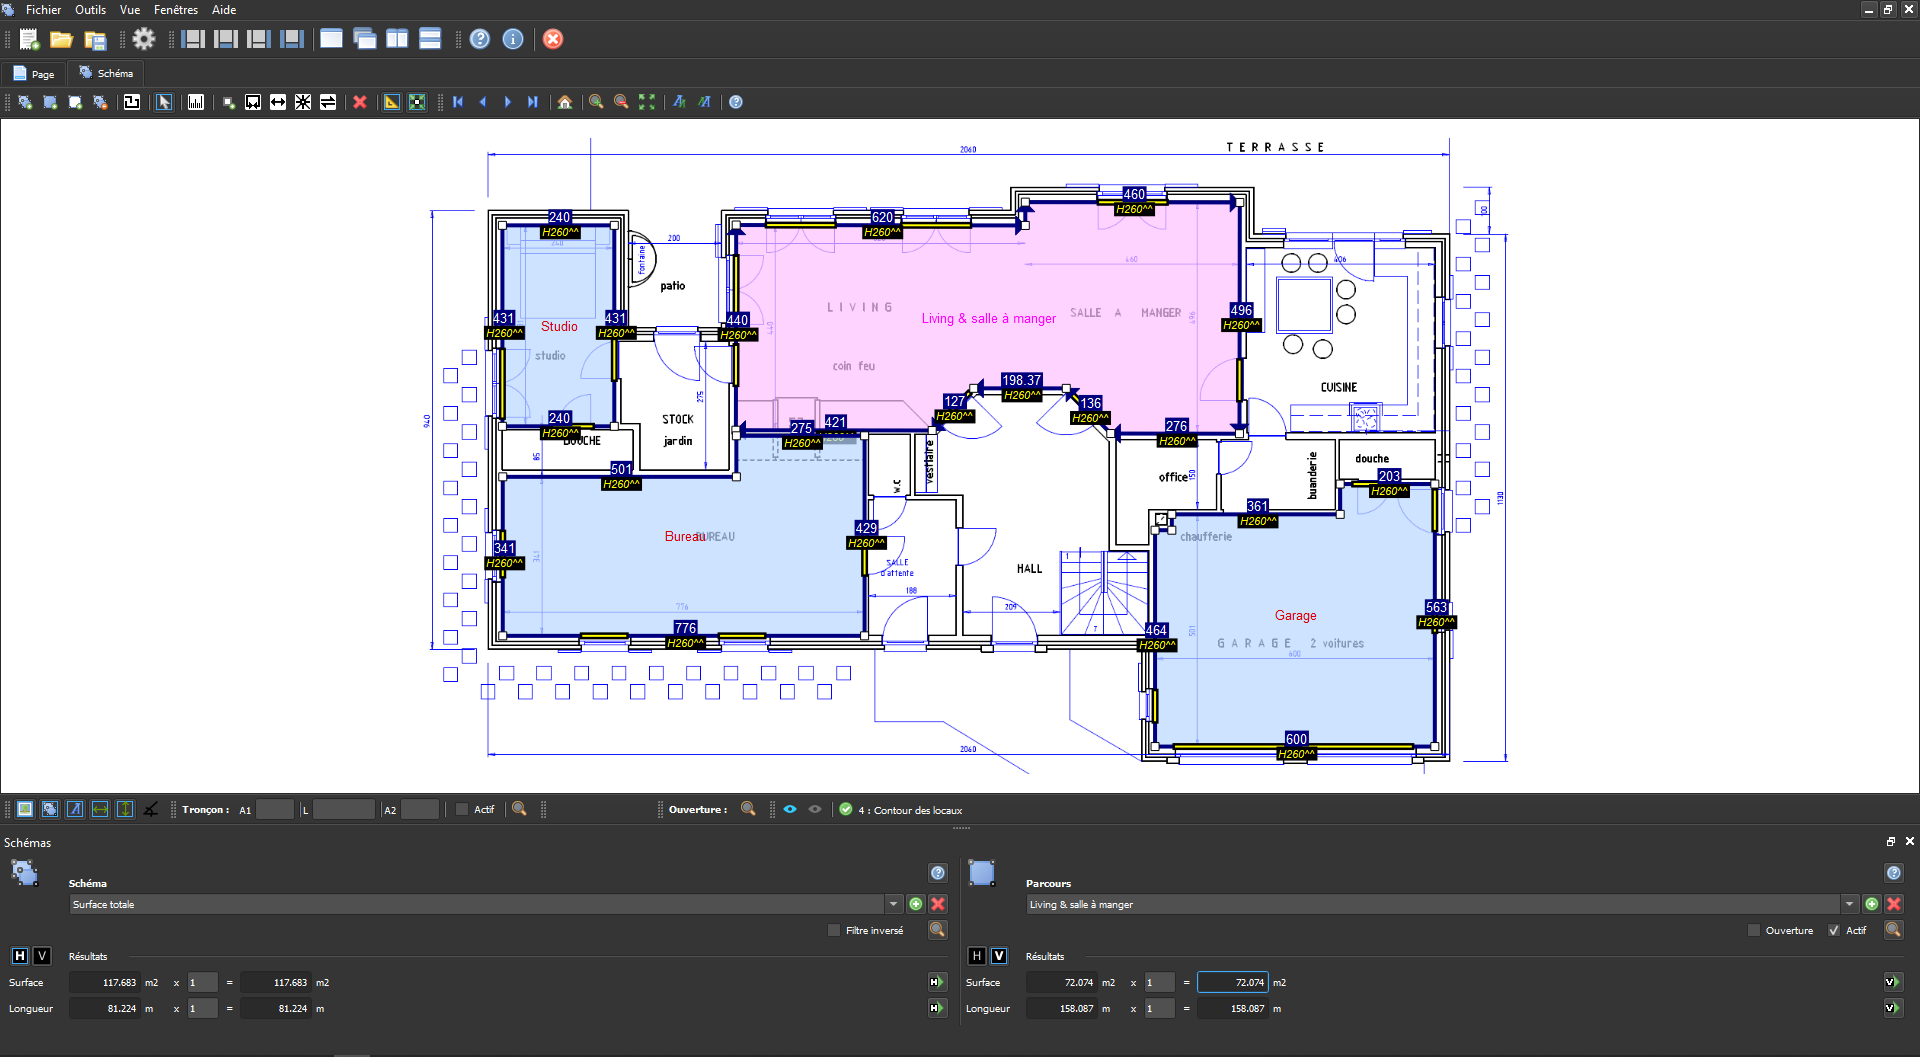
Task: Create a new document from the main toolbar
Action: pos(29,39)
